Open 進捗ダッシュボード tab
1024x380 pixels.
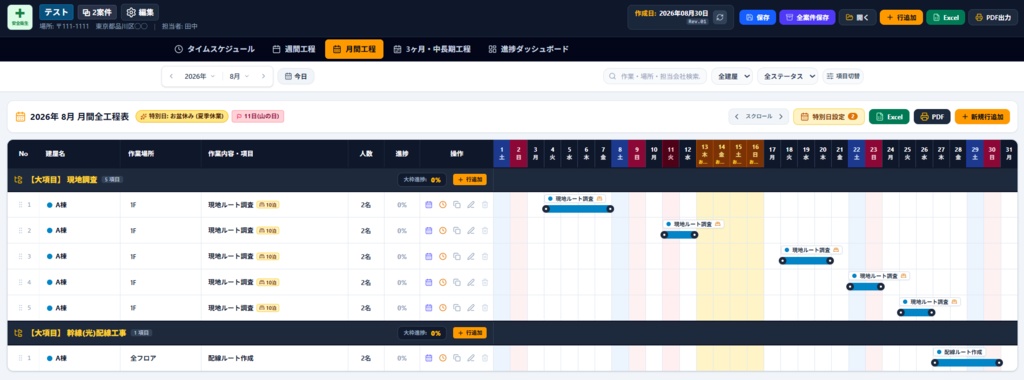coord(528,49)
